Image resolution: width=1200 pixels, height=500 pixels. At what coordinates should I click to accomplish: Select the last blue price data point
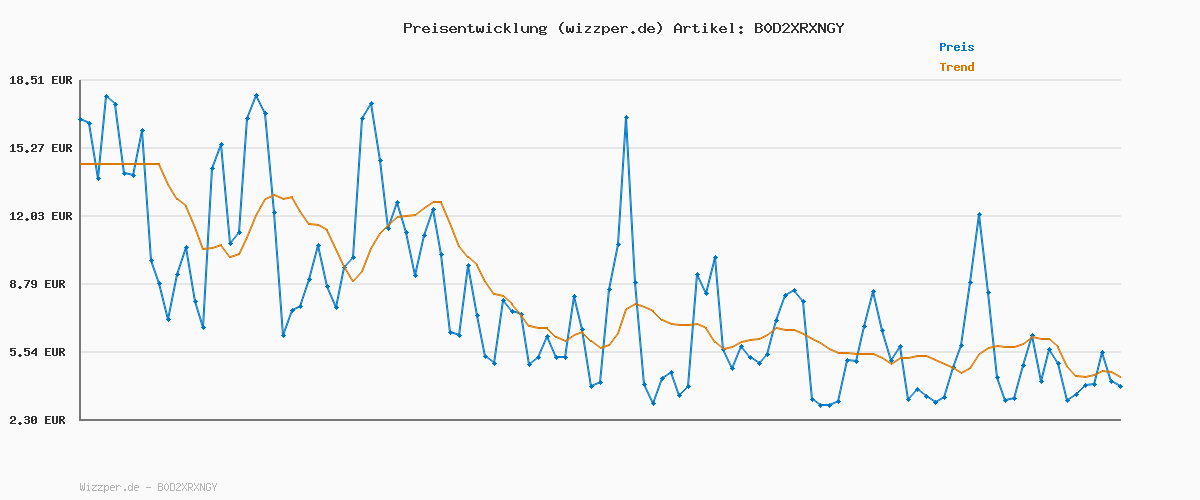pyautogui.click(x=1120, y=386)
